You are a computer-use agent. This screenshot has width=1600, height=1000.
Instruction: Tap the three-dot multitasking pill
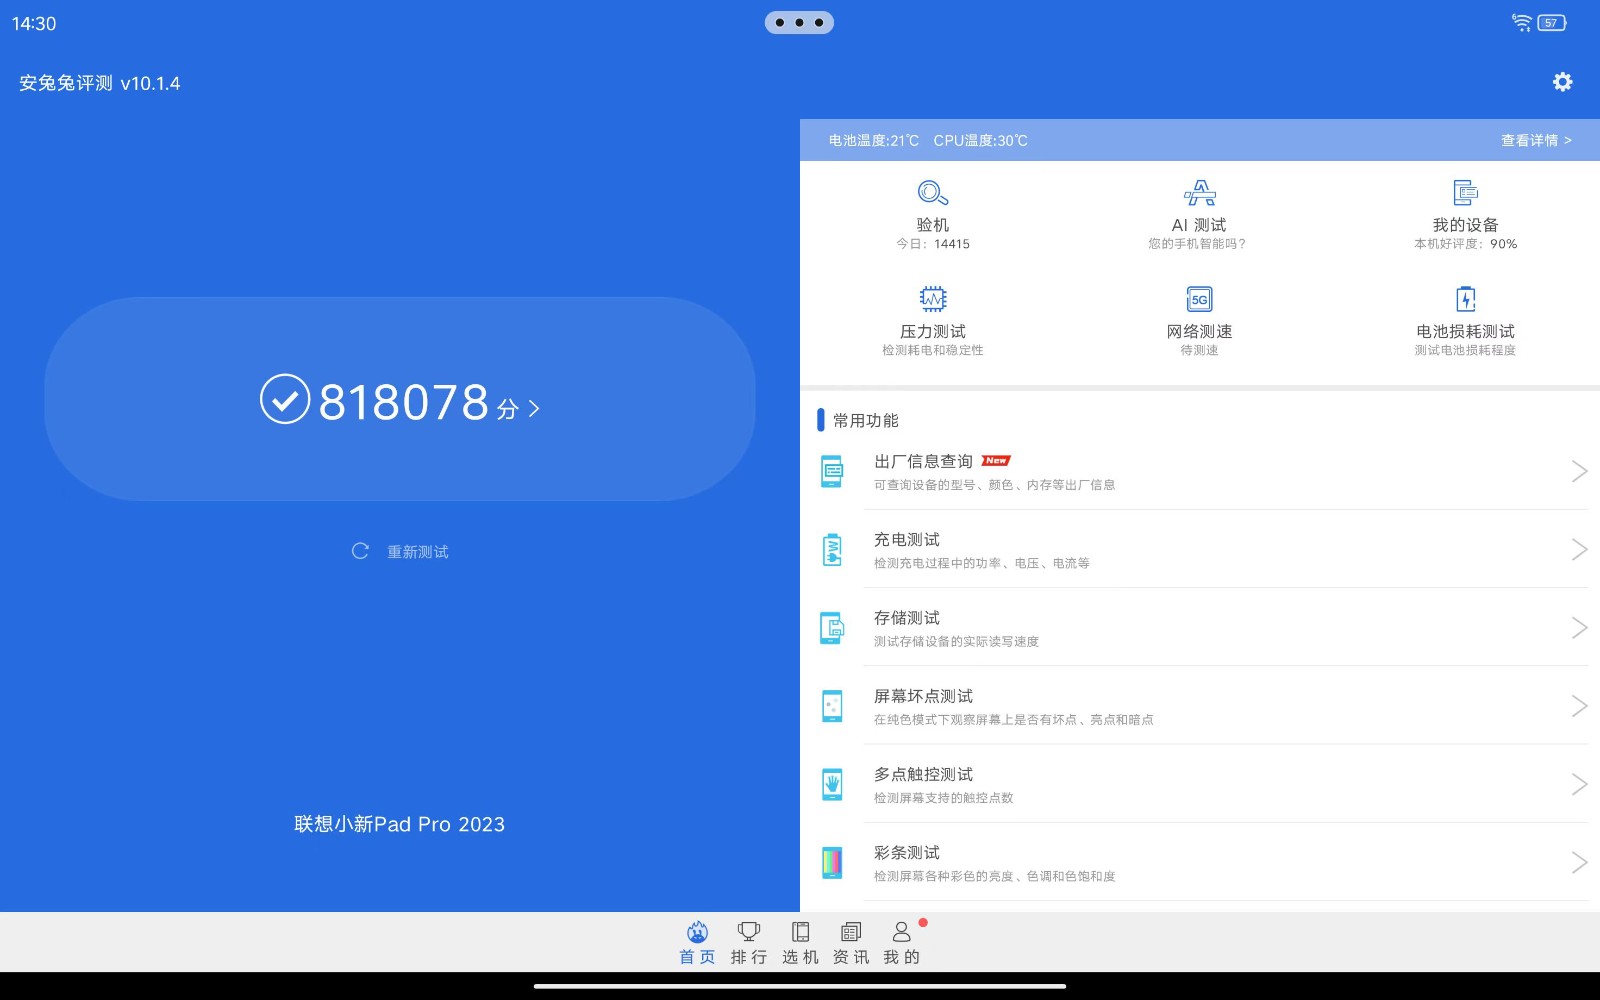pyautogui.click(x=799, y=22)
